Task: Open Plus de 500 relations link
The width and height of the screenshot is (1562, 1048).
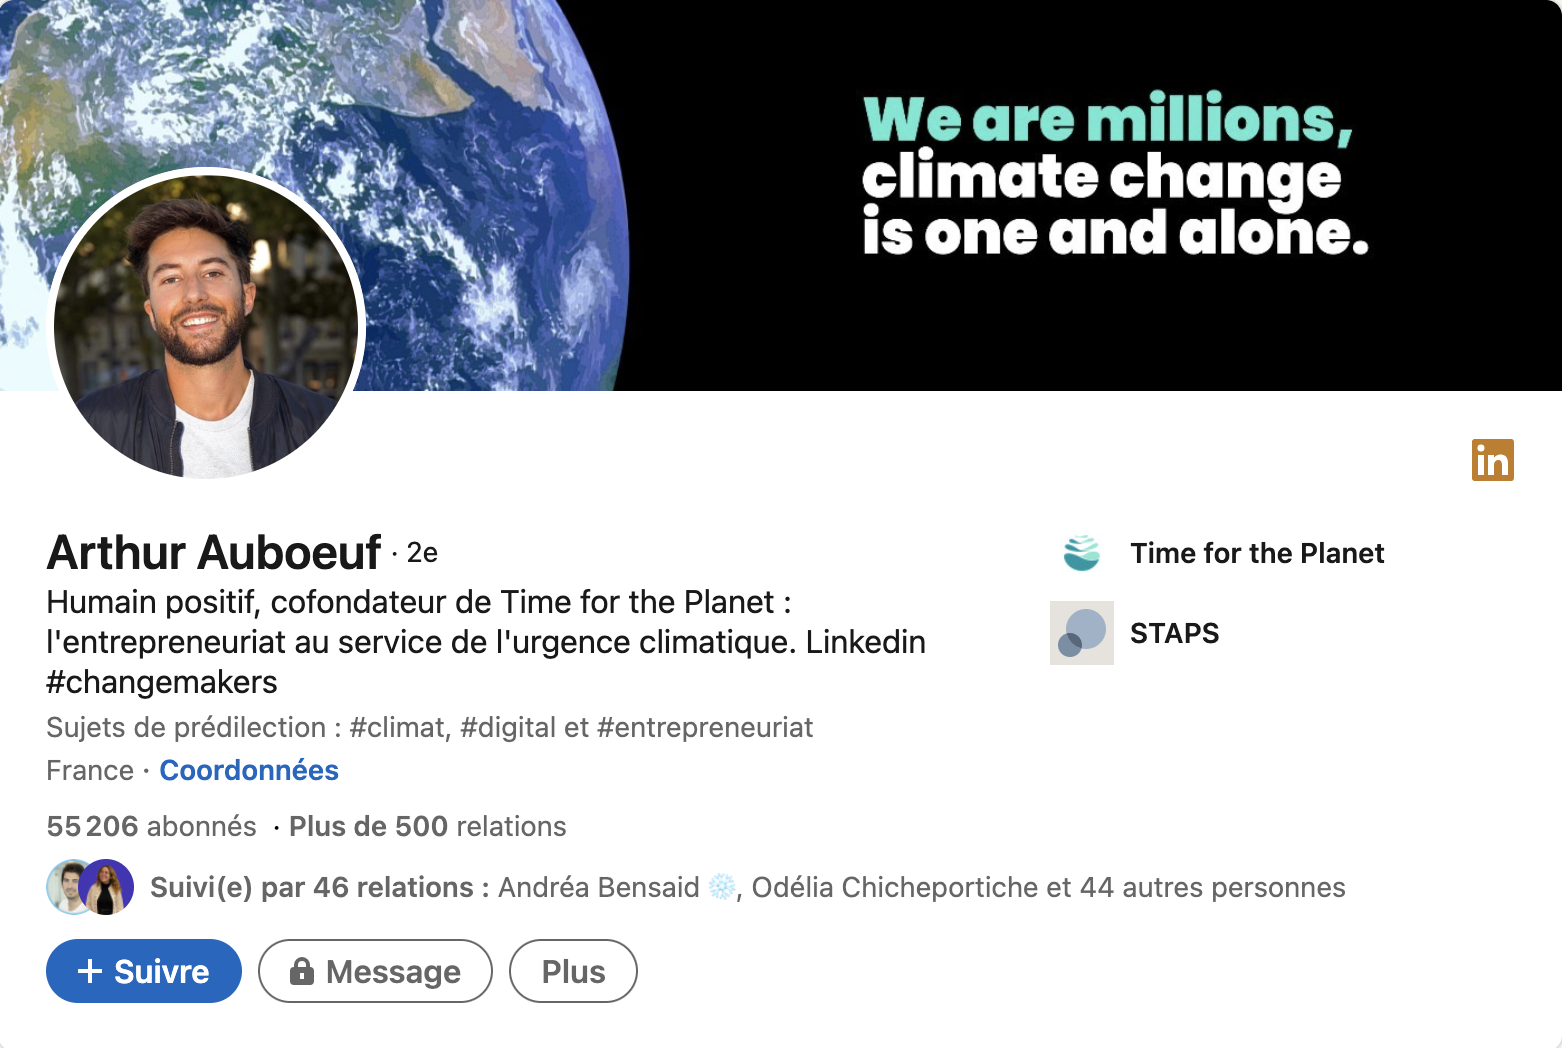Action: (x=427, y=827)
